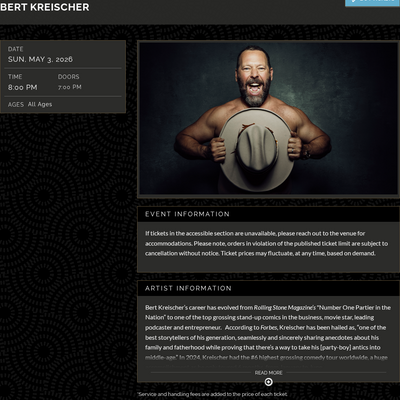Click the 8:00 PM show time
Image resolution: width=400 pixels, height=400 pixels.
23,87
